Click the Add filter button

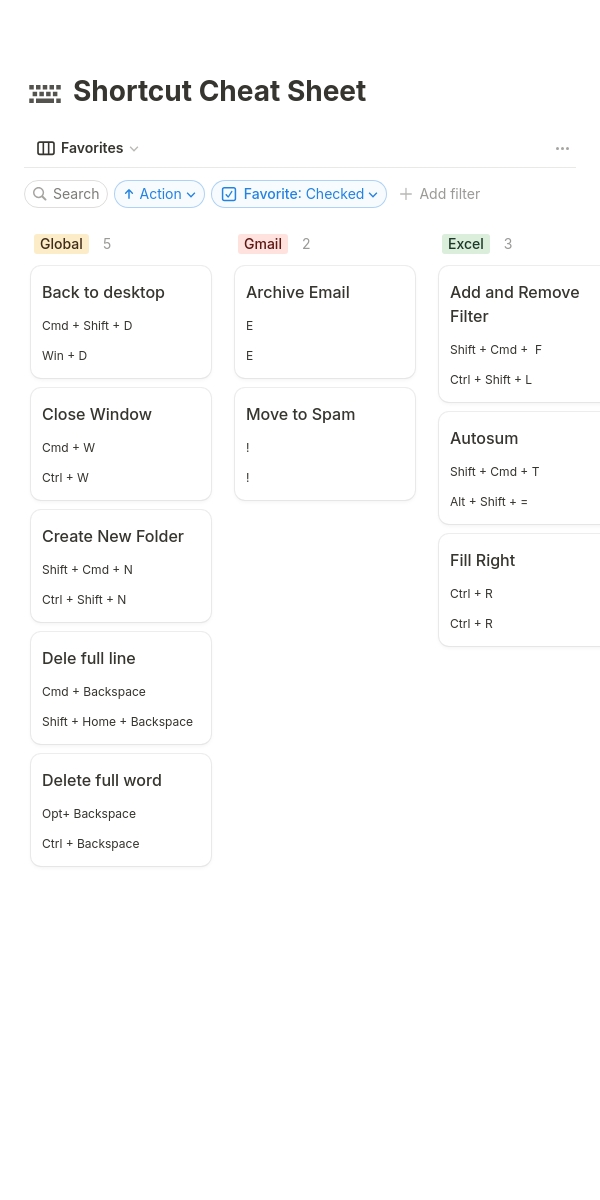tap(439, 194)
